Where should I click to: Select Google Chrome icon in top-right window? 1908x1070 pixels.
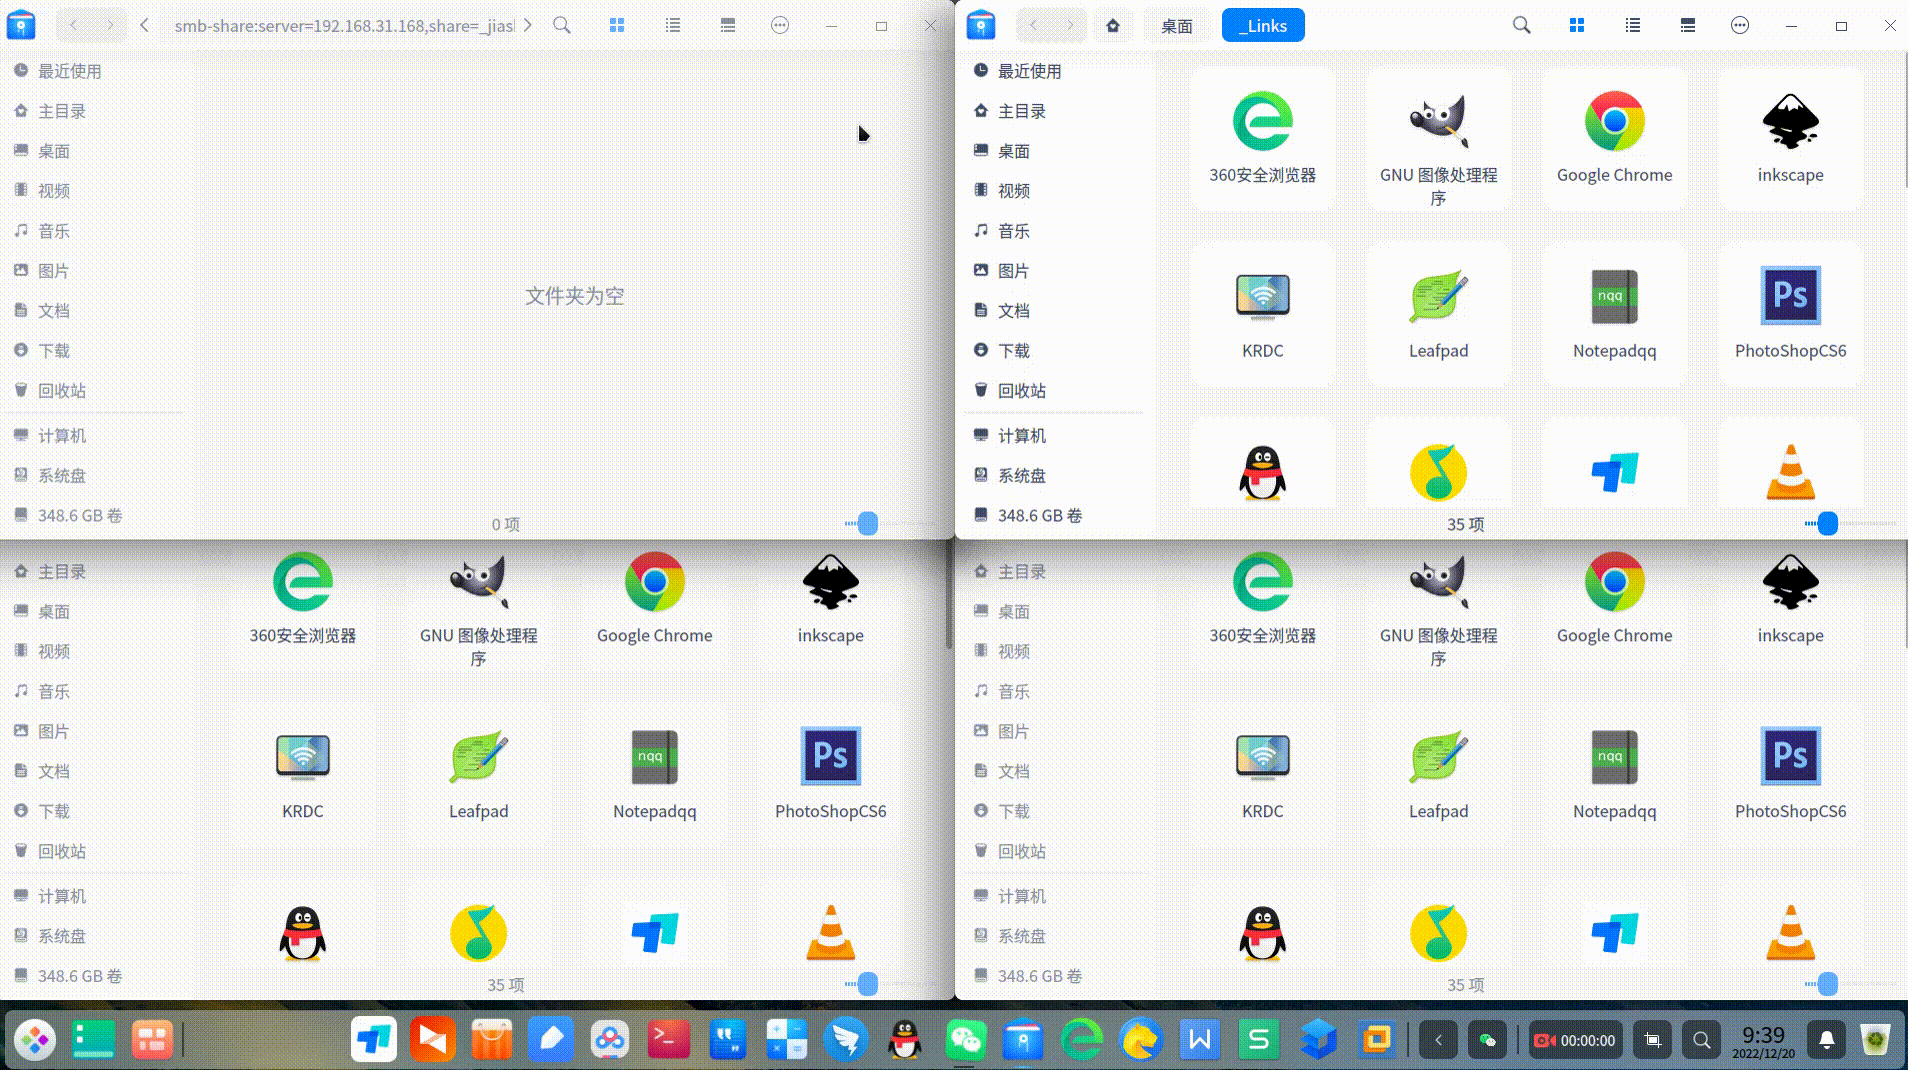(x=1614, y=121)
